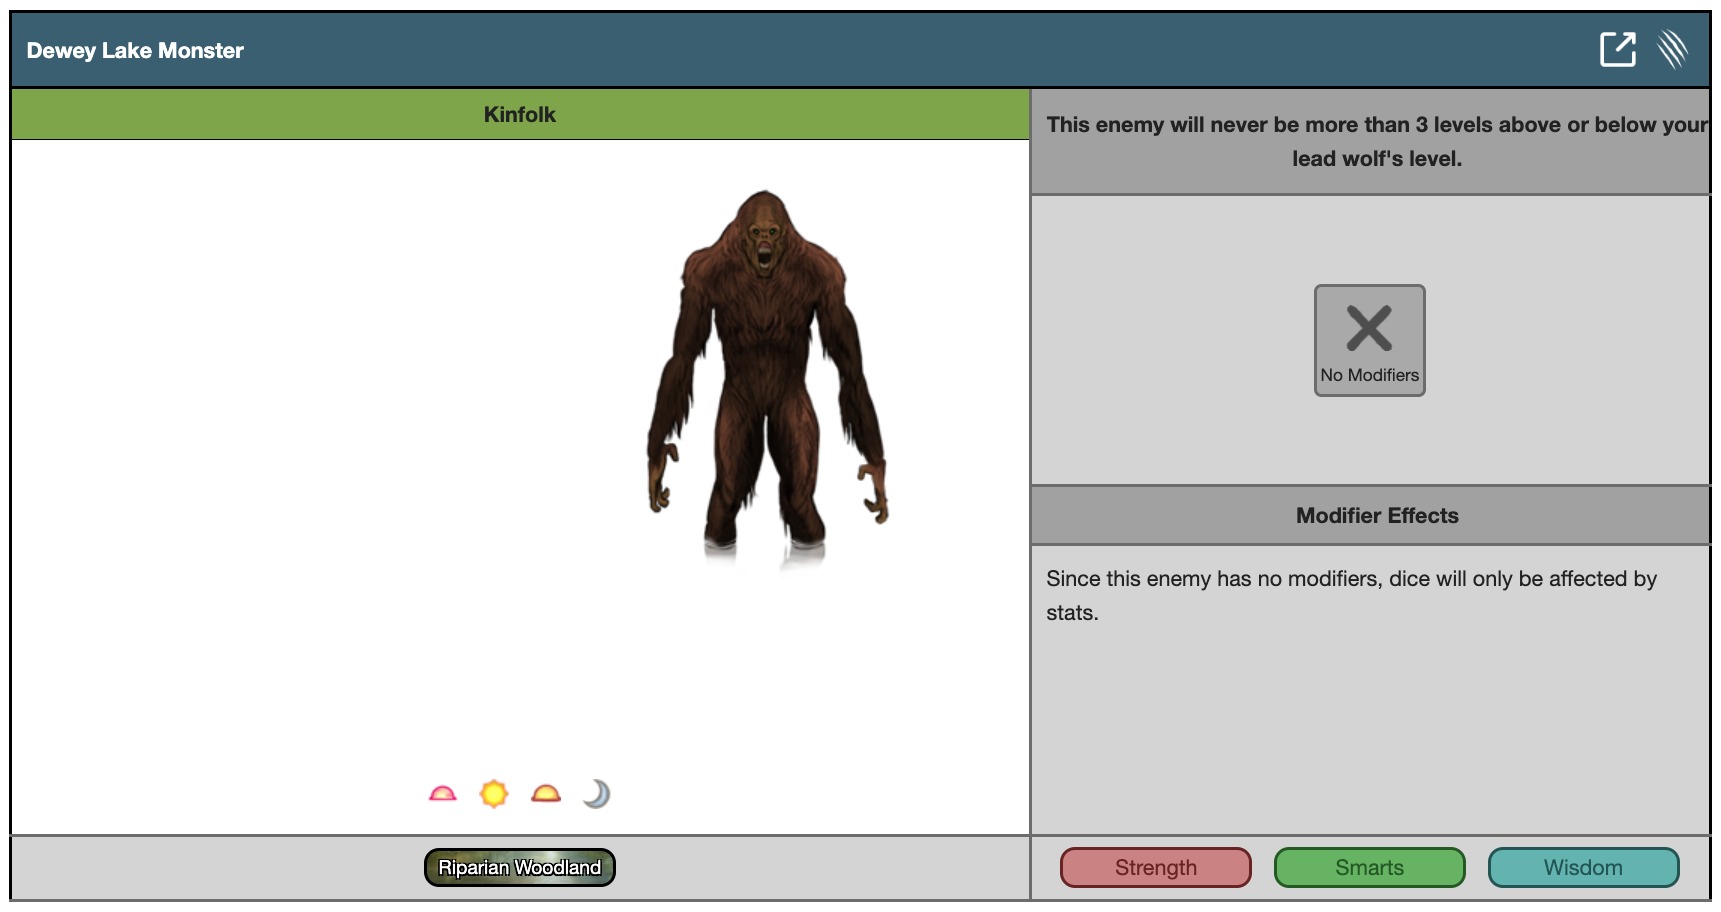
Task: Click the orange dusk sunset icon
Action: tap(546, 794)
